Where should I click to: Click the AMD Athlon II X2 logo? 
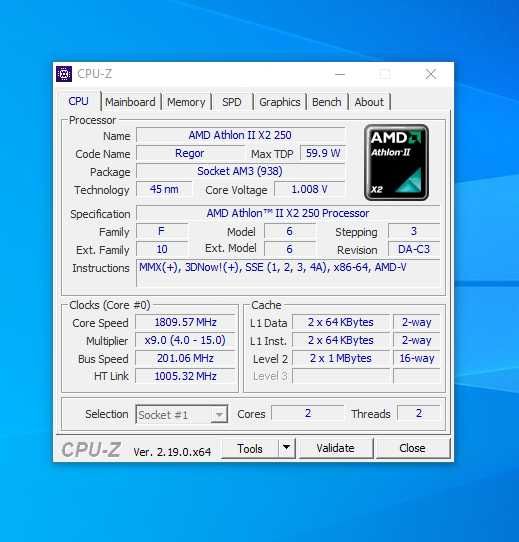pyautogui.click(x=396, y=162)
